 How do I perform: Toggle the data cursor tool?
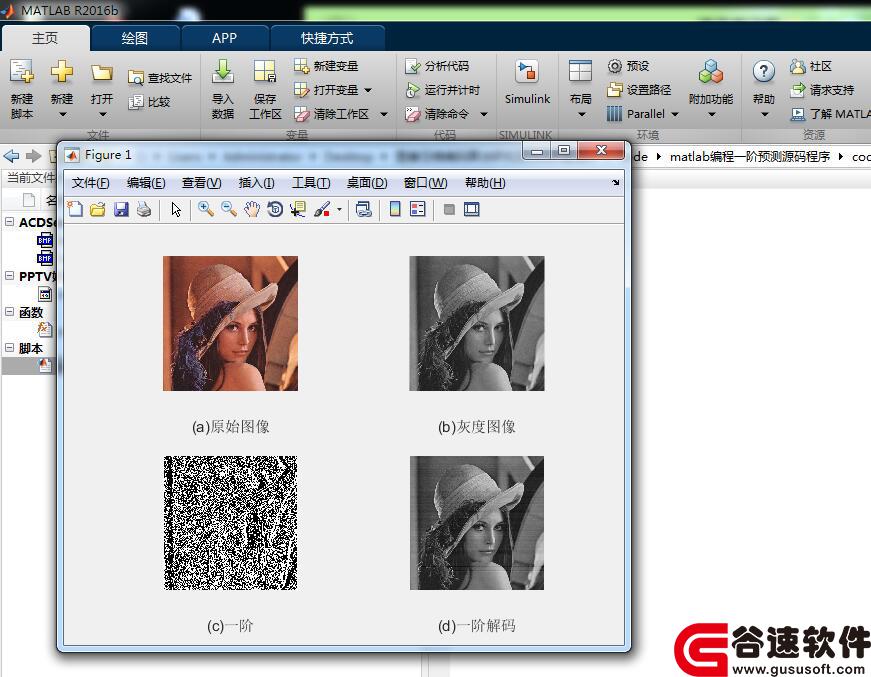298,209
